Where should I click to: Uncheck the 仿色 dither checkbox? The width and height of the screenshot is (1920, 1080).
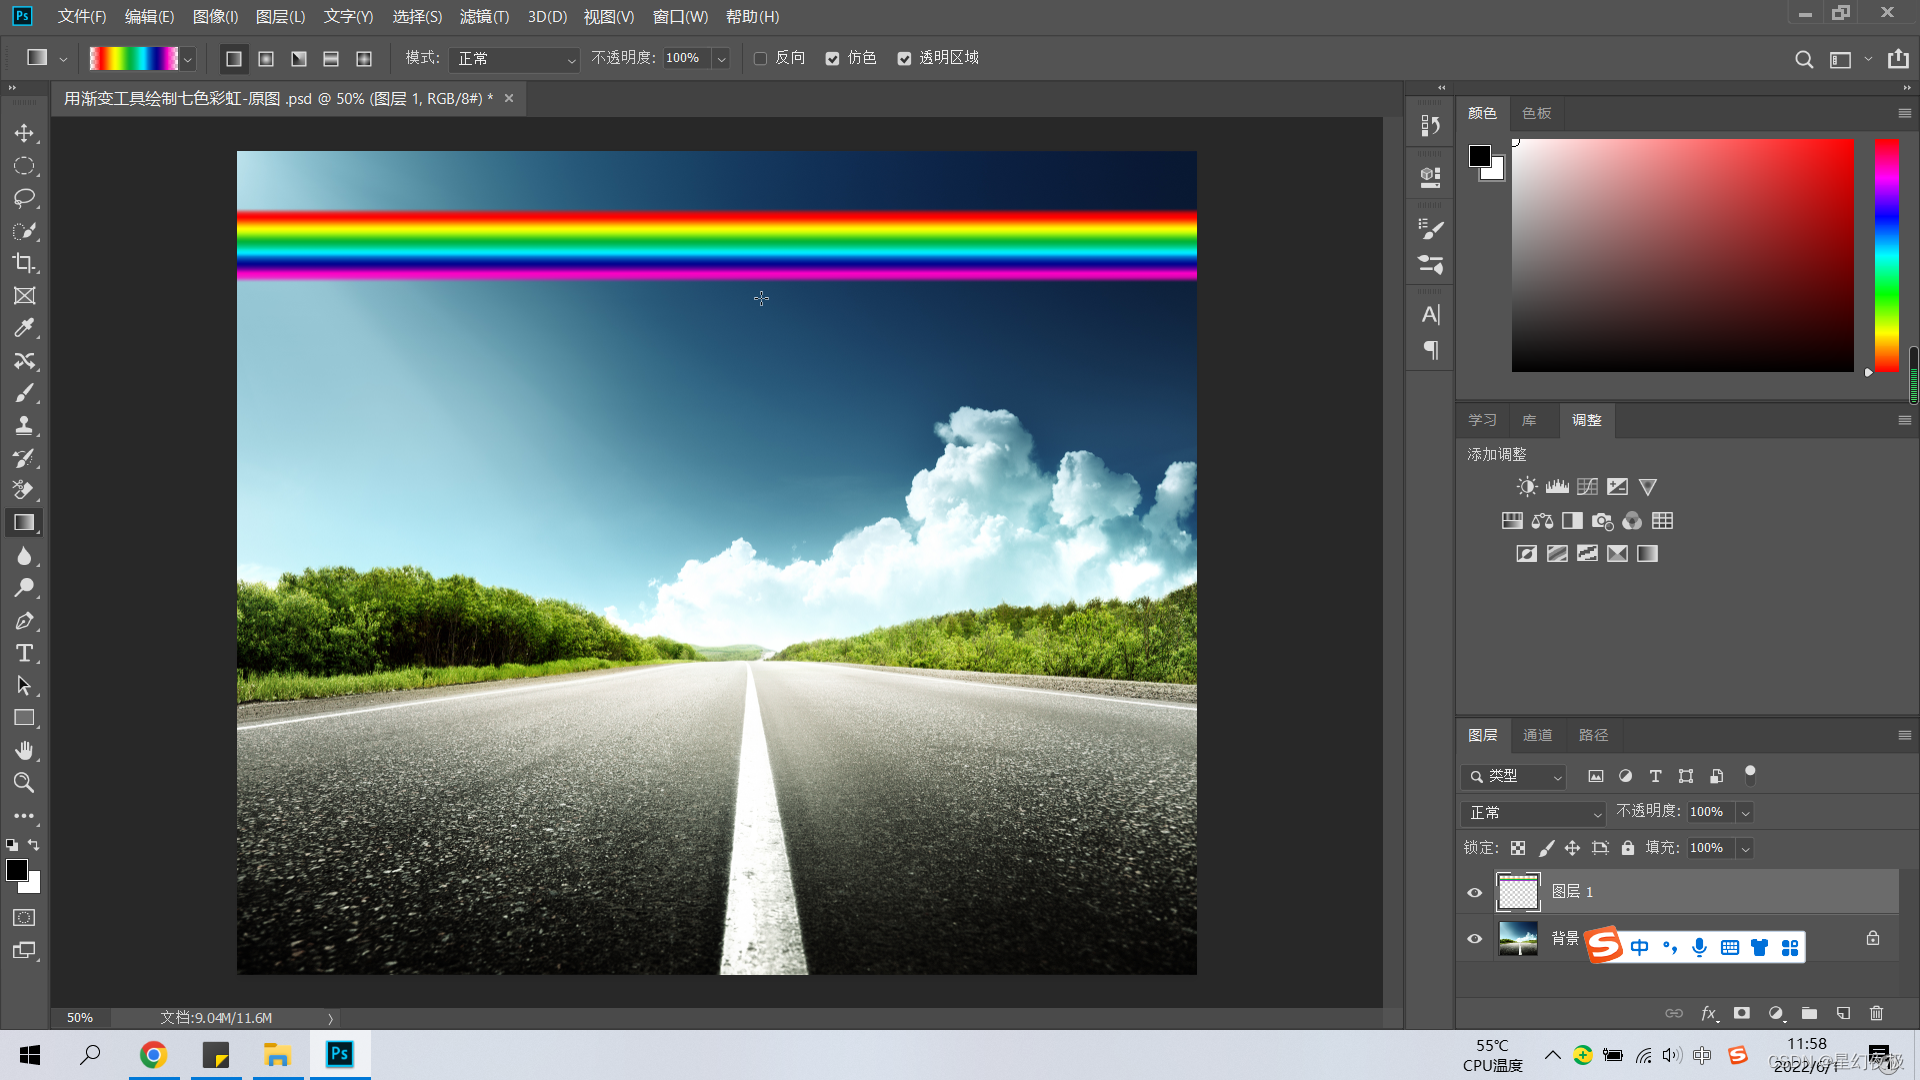[832, 59]
